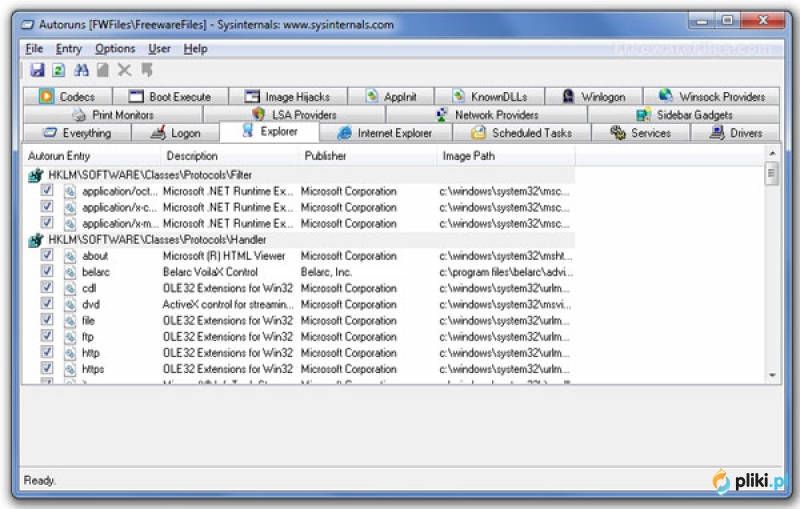The image size is (800, 509).
Task: Click the Filter registry key icon
Action: pyautogui.click(x=36, y=175)
